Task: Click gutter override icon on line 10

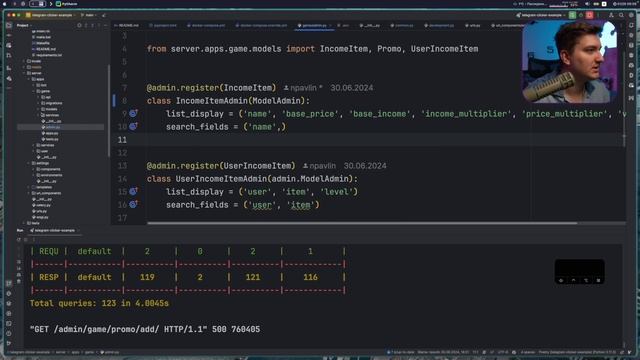Action: (133, 127)
